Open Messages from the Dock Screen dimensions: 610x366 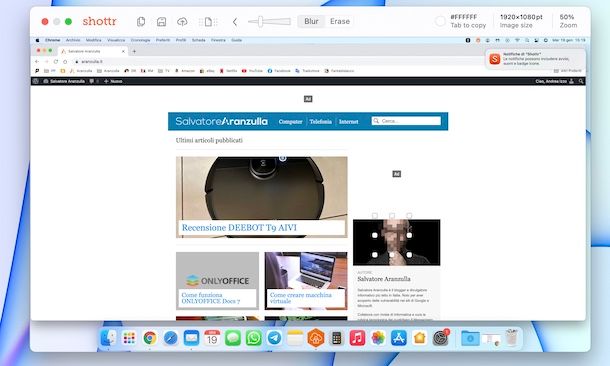click(233, 338)
